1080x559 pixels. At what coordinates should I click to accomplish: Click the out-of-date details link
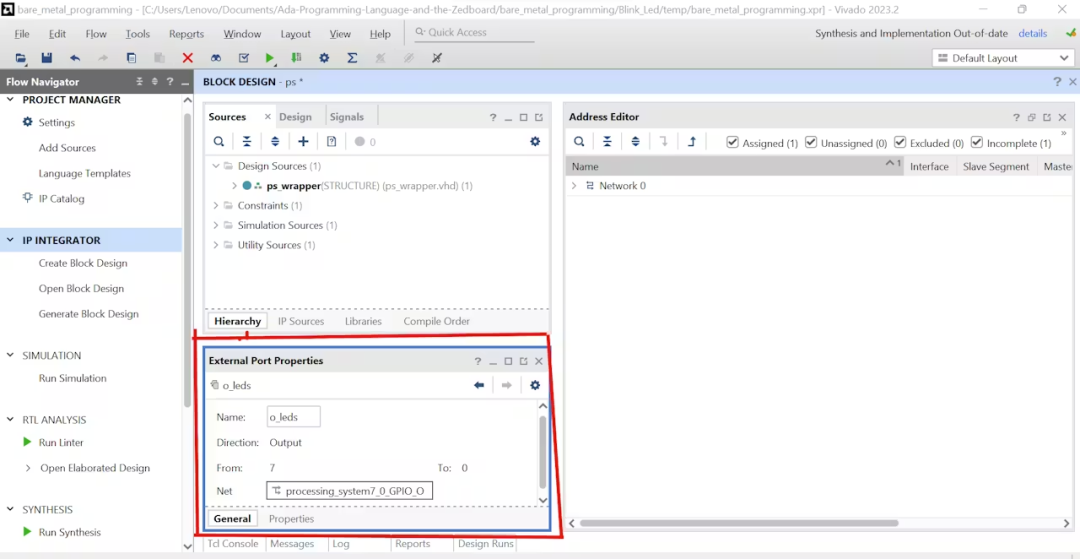1032,34
